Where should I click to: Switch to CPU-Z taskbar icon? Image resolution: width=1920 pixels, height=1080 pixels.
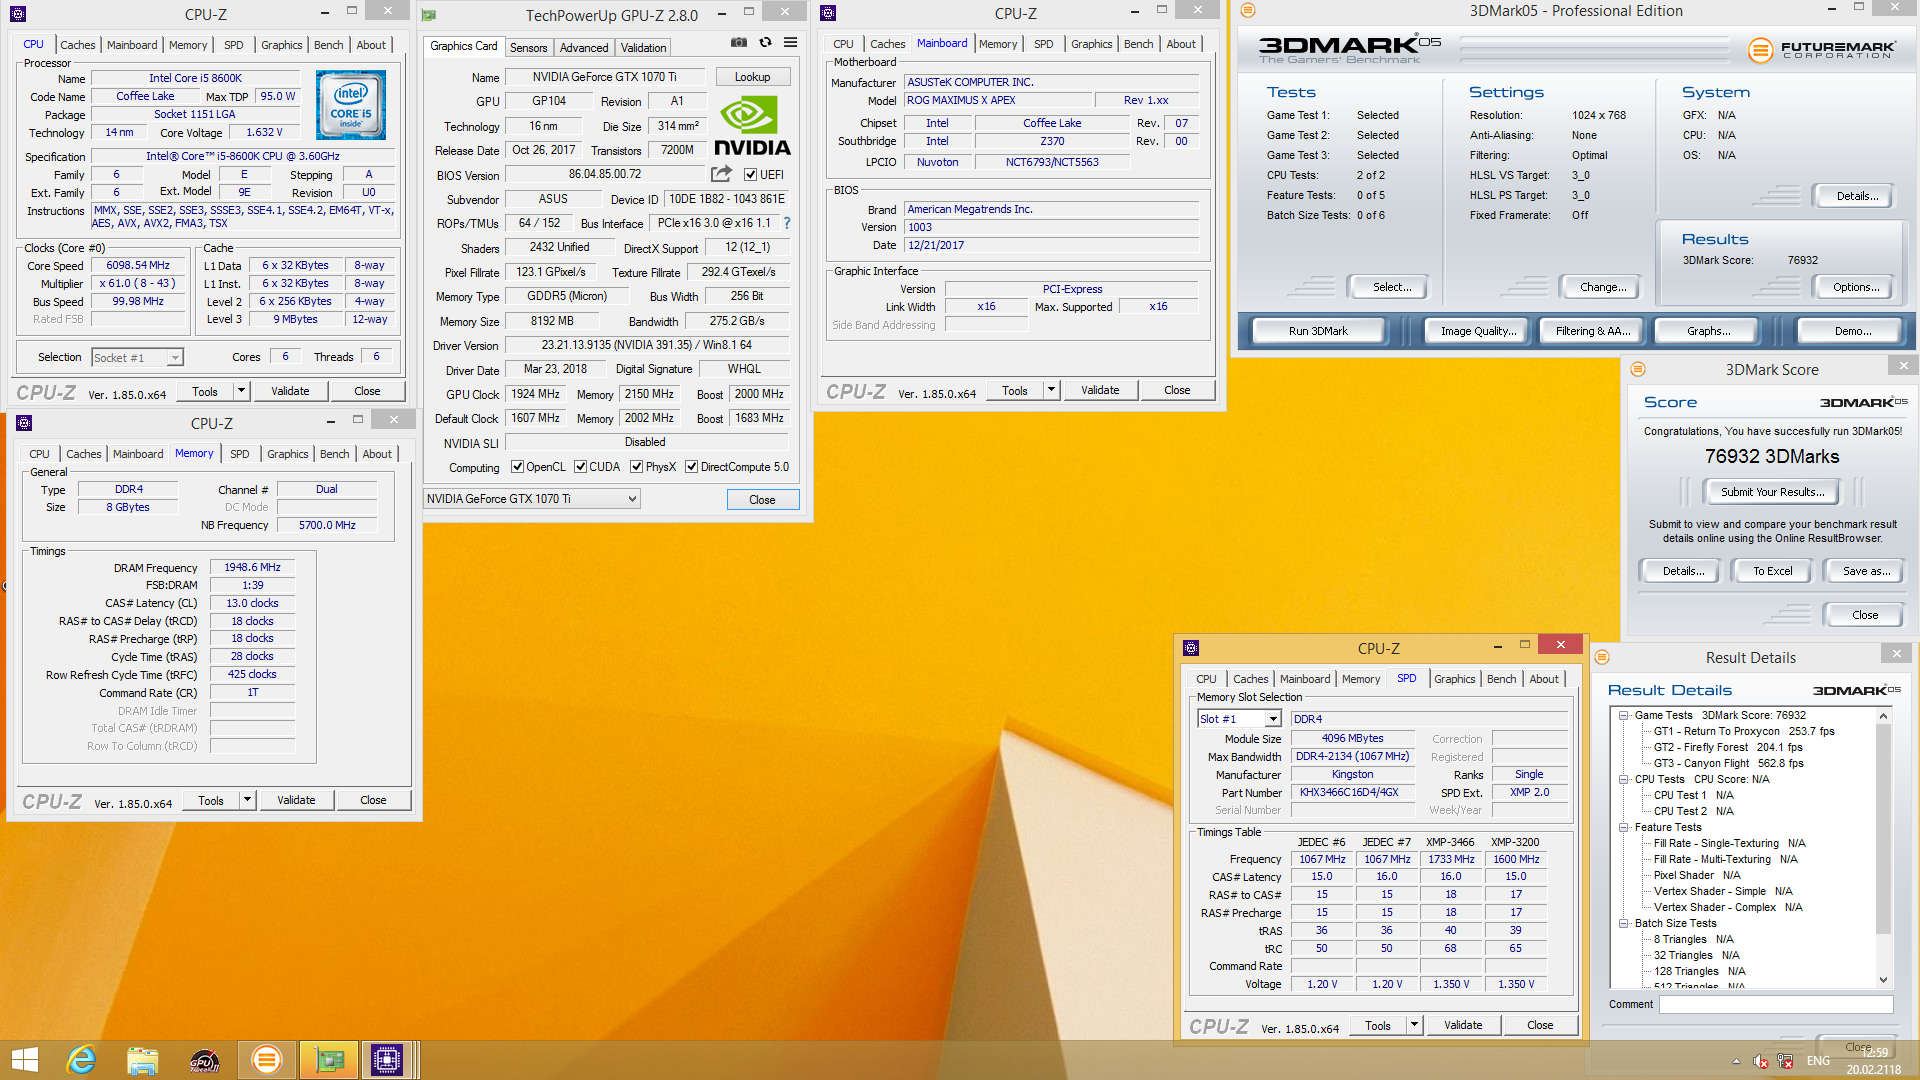point(387,1060)
